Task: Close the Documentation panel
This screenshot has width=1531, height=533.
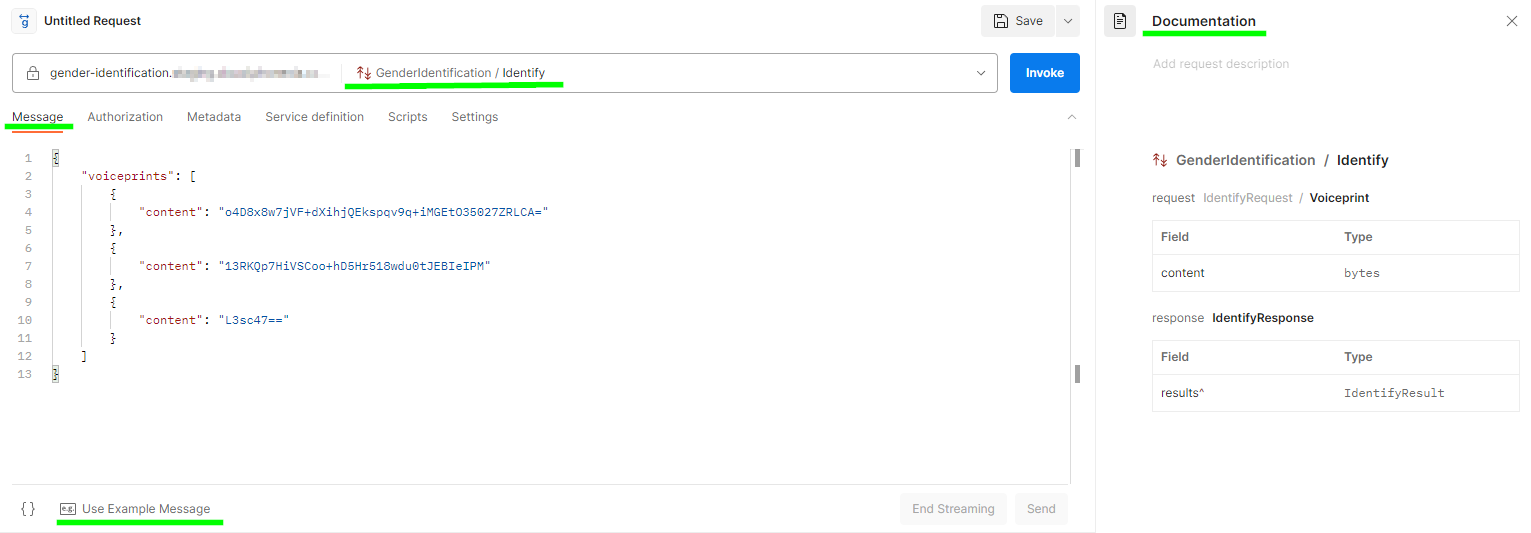Action: pyautogui.click(x=1511, y=21)
